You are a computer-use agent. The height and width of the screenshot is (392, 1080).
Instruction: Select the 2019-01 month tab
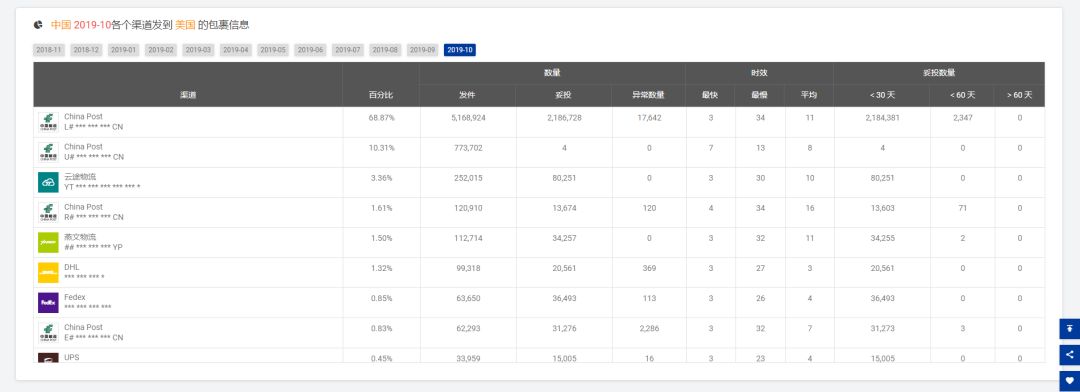[123, 50]
